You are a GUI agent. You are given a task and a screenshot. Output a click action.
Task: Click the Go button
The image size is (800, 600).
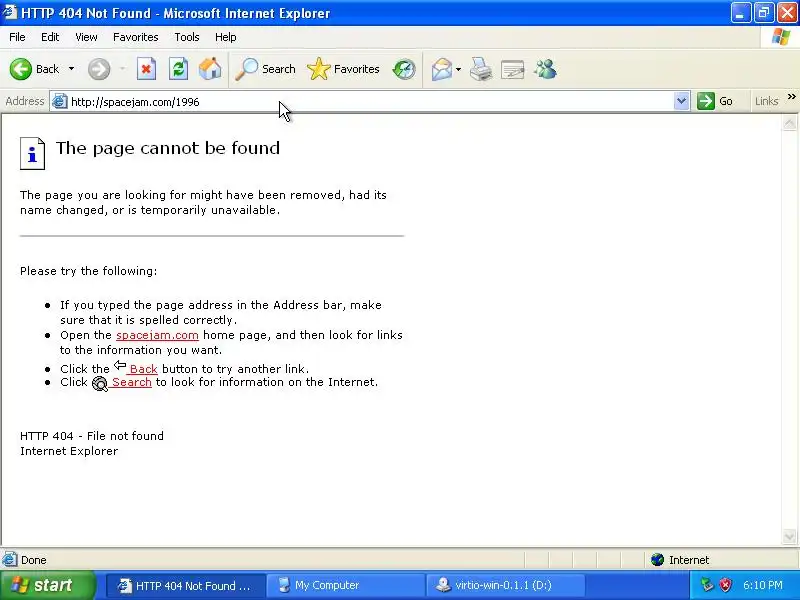pyautogui.click(x=715, y=101)
